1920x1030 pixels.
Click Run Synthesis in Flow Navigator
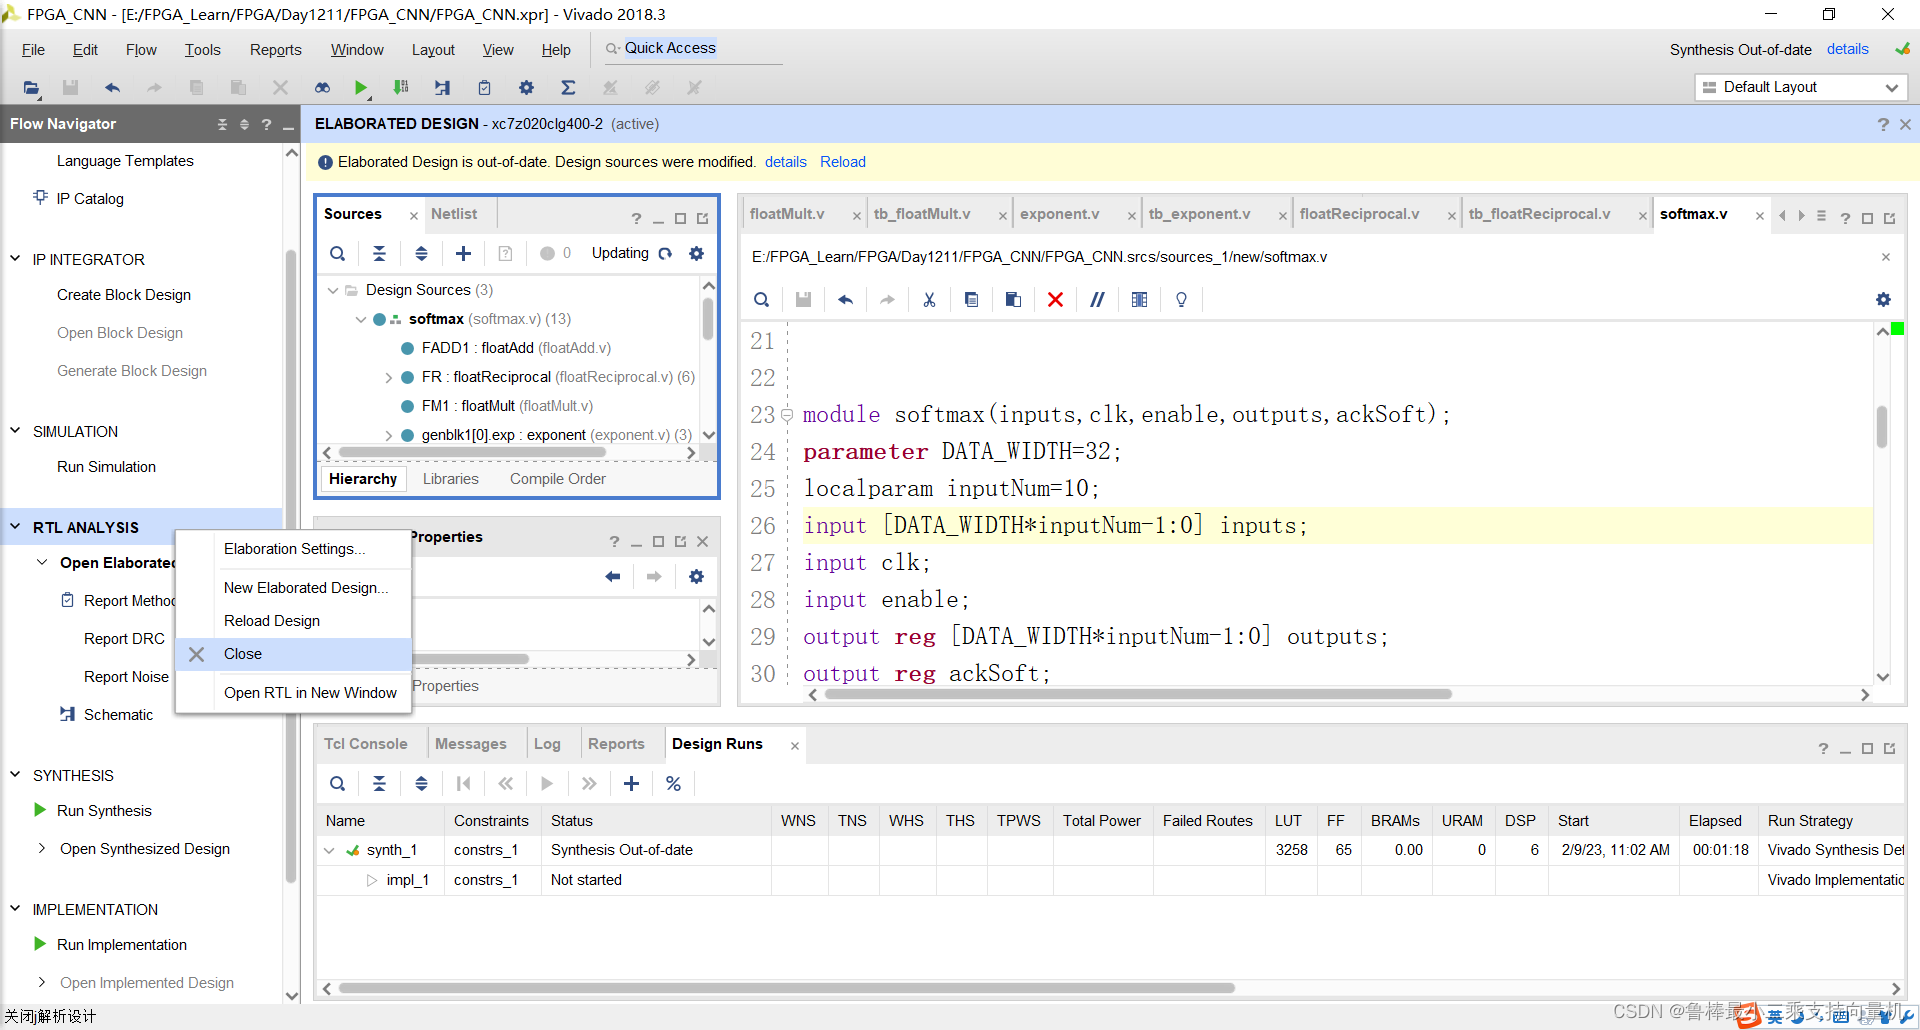click(104, 811)
